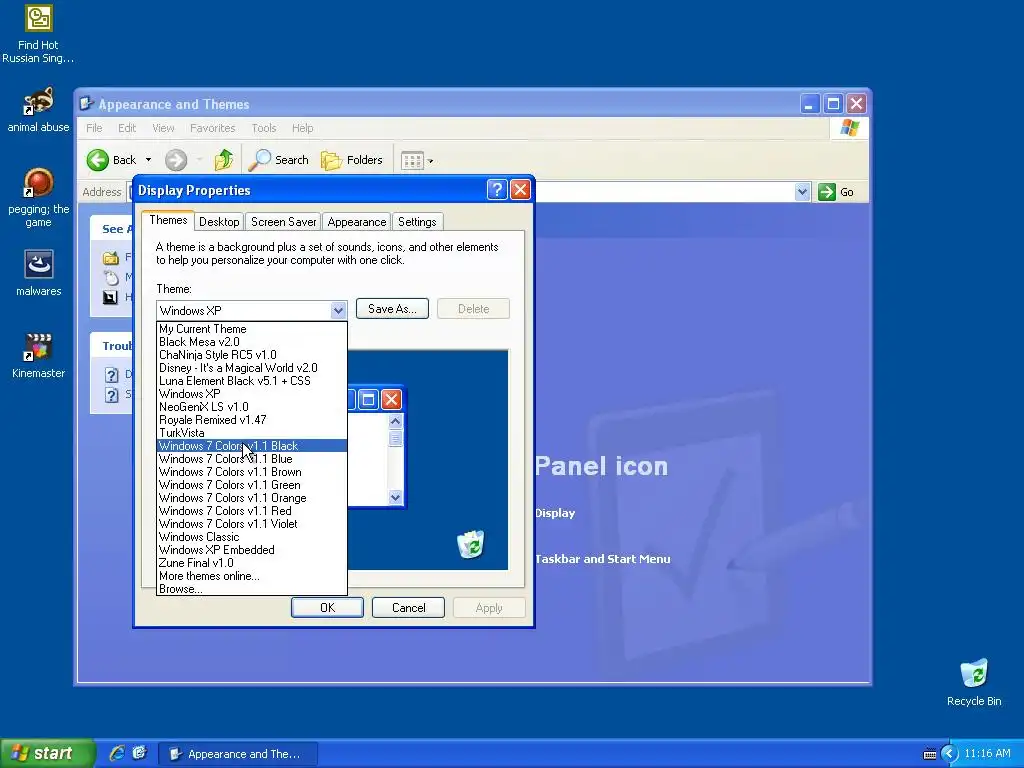Choose Windows Classic theme

[252, 537]
